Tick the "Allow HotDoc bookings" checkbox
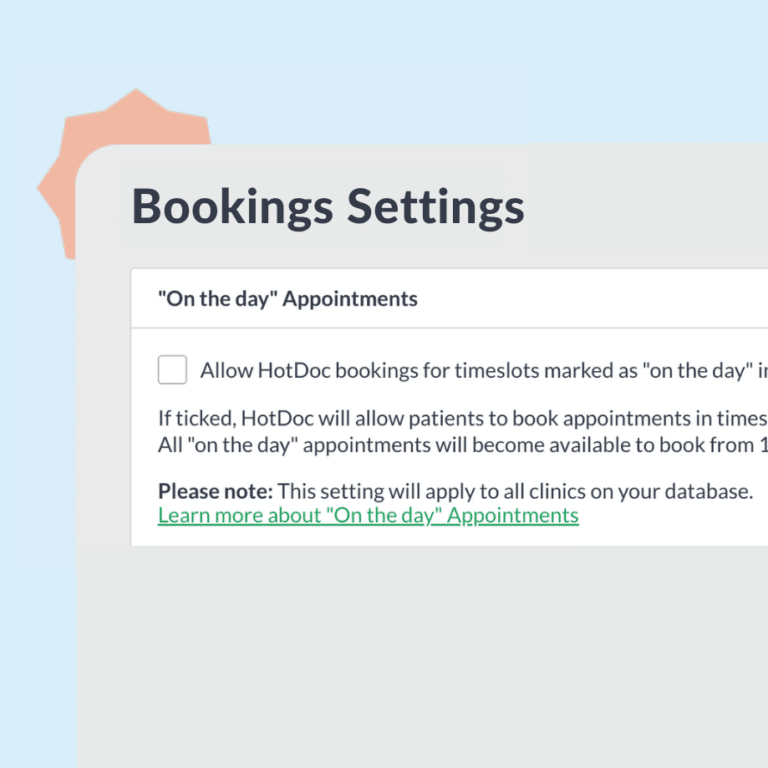Screen dimensions: 768x768 [x=172, y=370]
